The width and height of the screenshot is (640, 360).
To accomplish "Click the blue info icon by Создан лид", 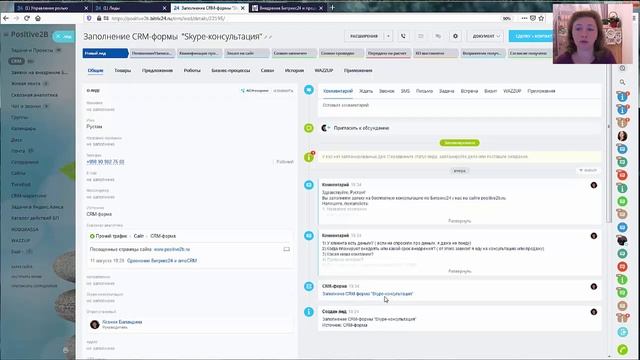I will click(309, 312).
